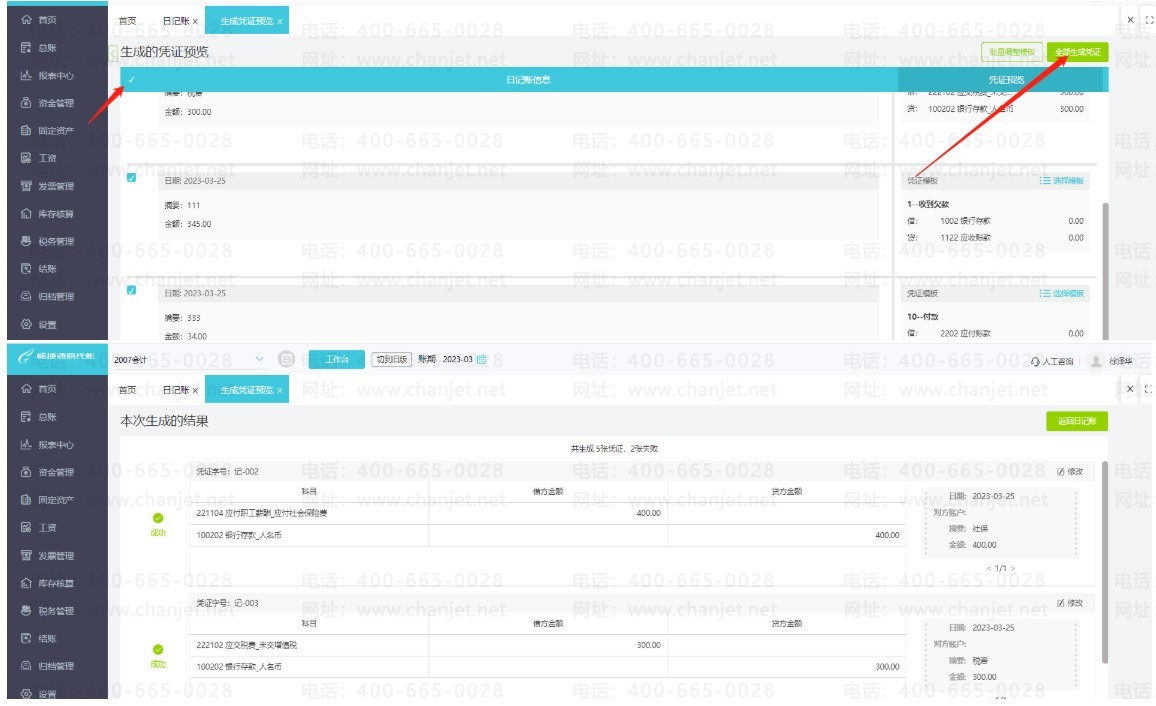Collapse the sidebar using the green chevron
Image resolution: width=1156 pixels, height=706 pixels.
point(113,52)
